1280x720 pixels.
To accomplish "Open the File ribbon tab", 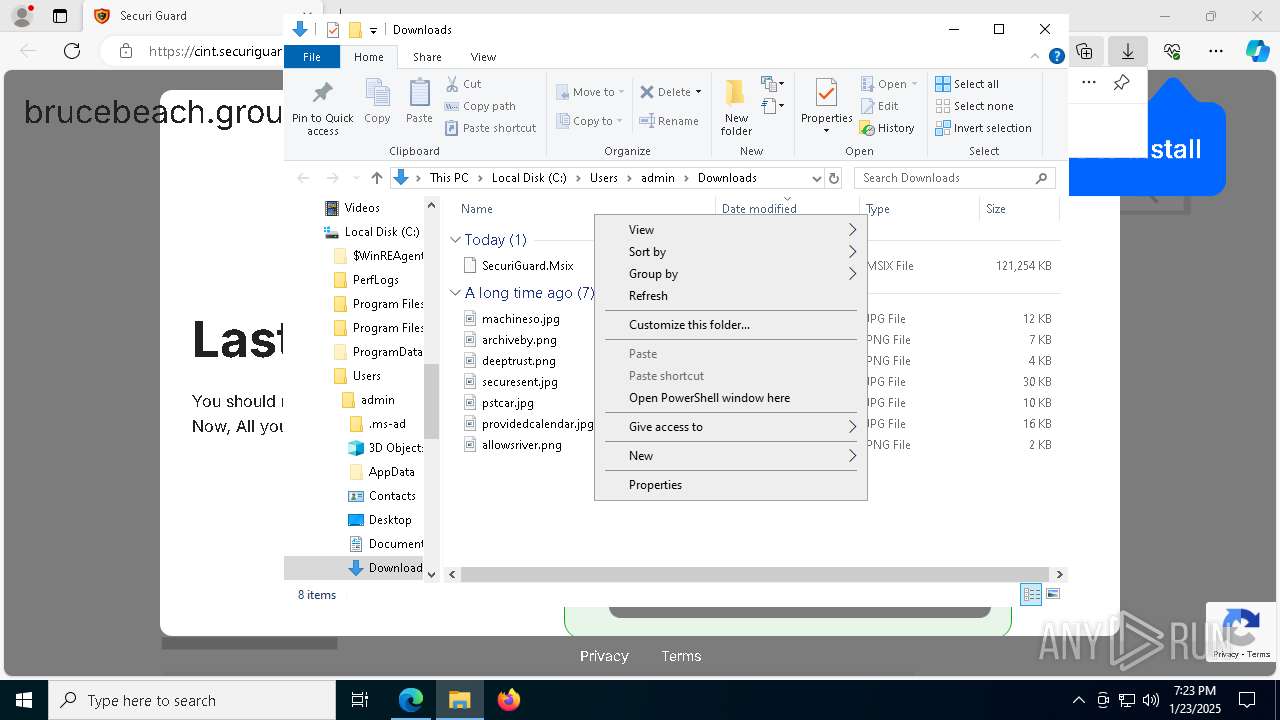I will click(312, 57).
